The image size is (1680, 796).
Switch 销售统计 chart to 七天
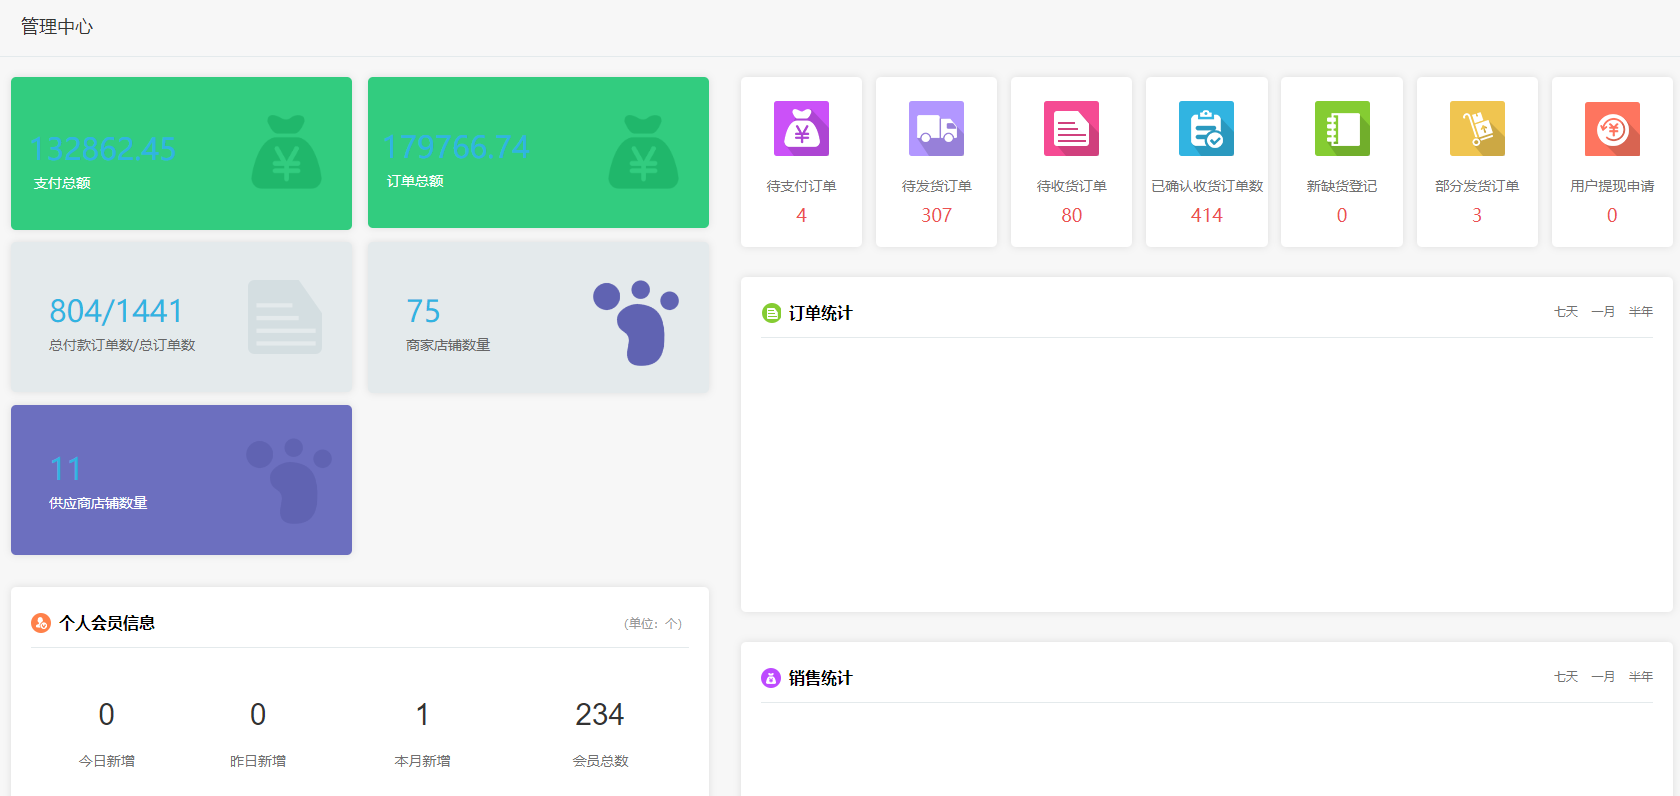[1566, 677]
